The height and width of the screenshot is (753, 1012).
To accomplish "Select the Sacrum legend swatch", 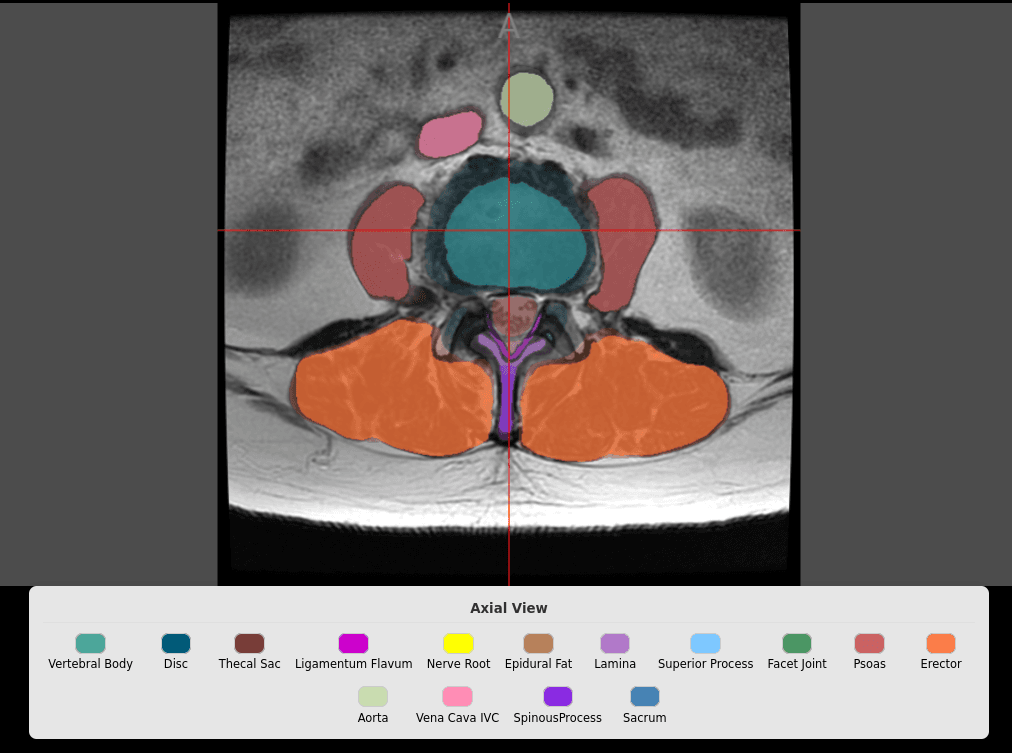I will (644, 696).
